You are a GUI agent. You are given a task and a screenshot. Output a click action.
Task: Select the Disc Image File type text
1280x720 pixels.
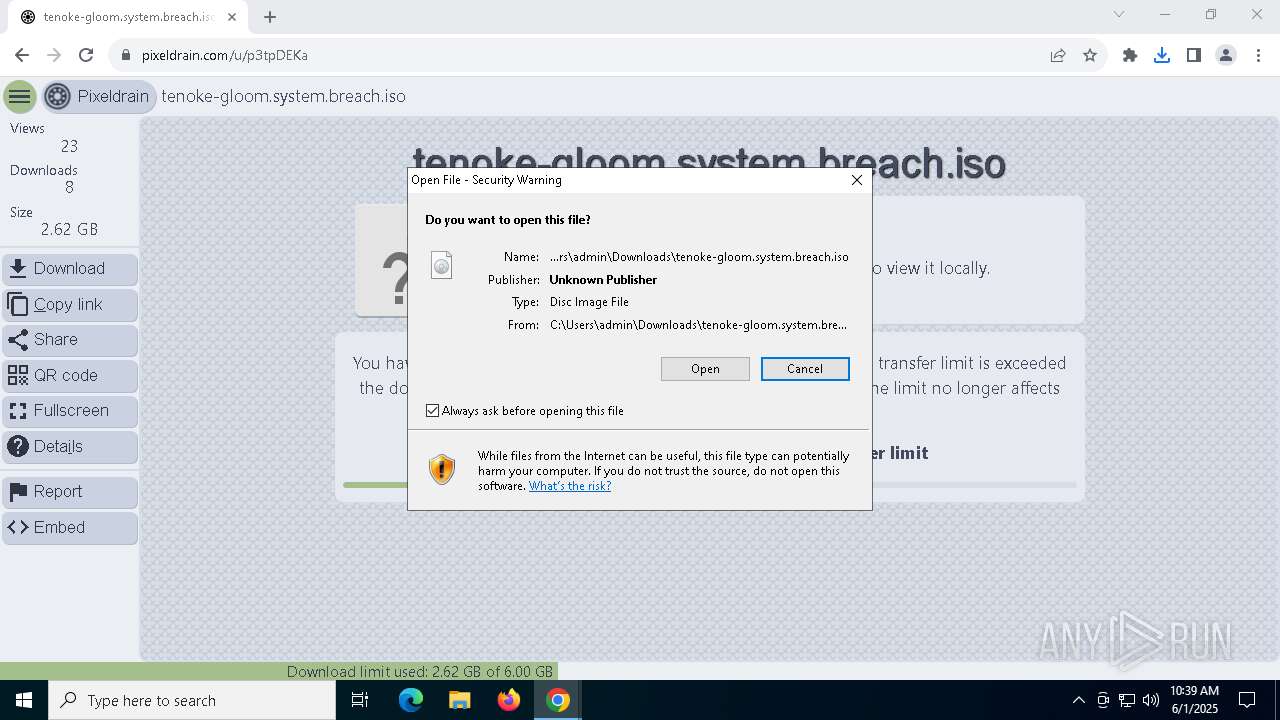589,302
